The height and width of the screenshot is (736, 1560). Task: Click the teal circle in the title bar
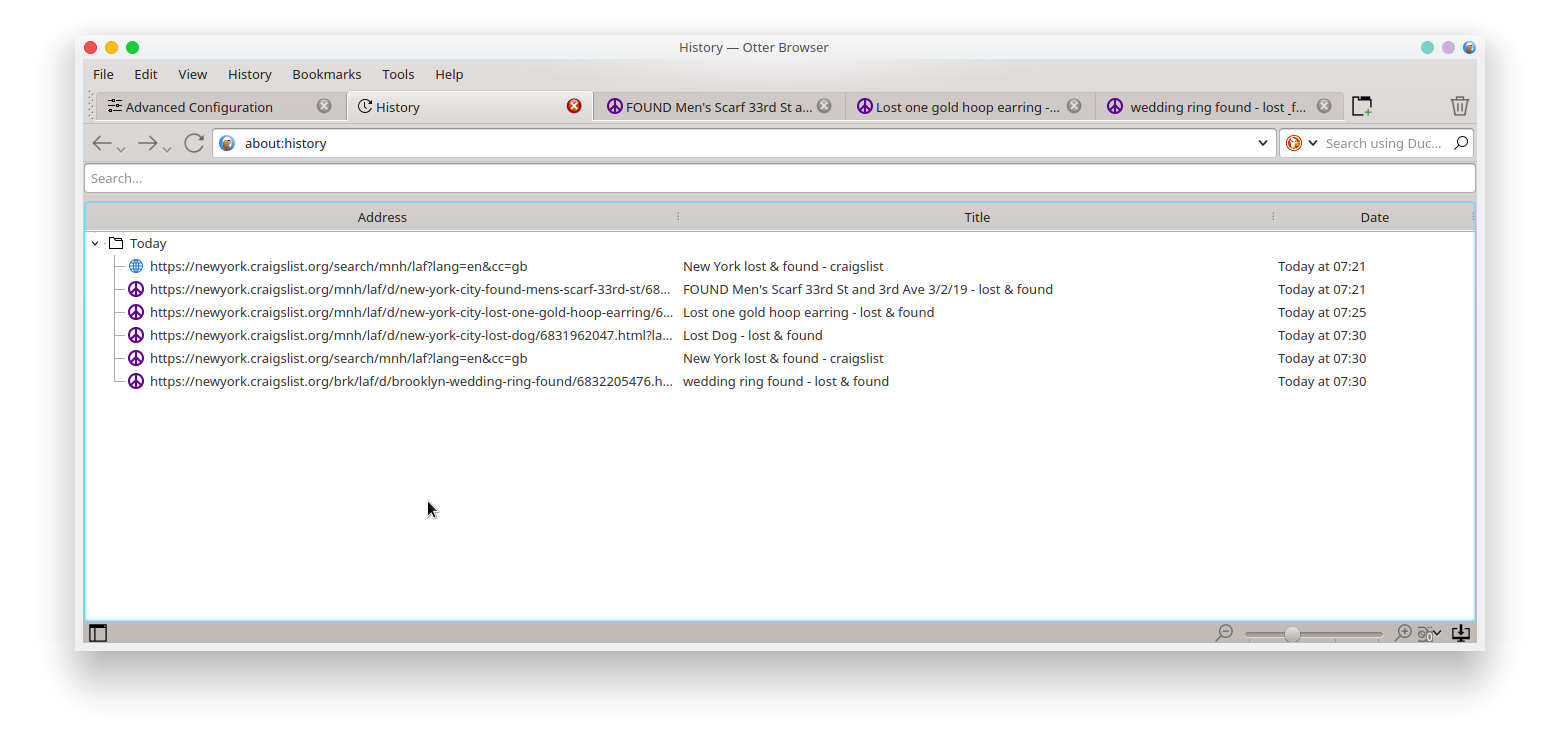1427,47
